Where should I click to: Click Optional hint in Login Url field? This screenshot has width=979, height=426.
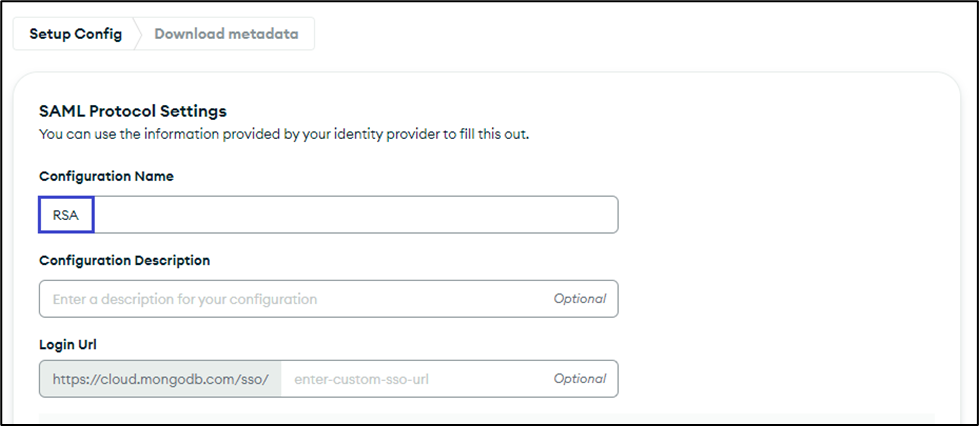[580, 379]
